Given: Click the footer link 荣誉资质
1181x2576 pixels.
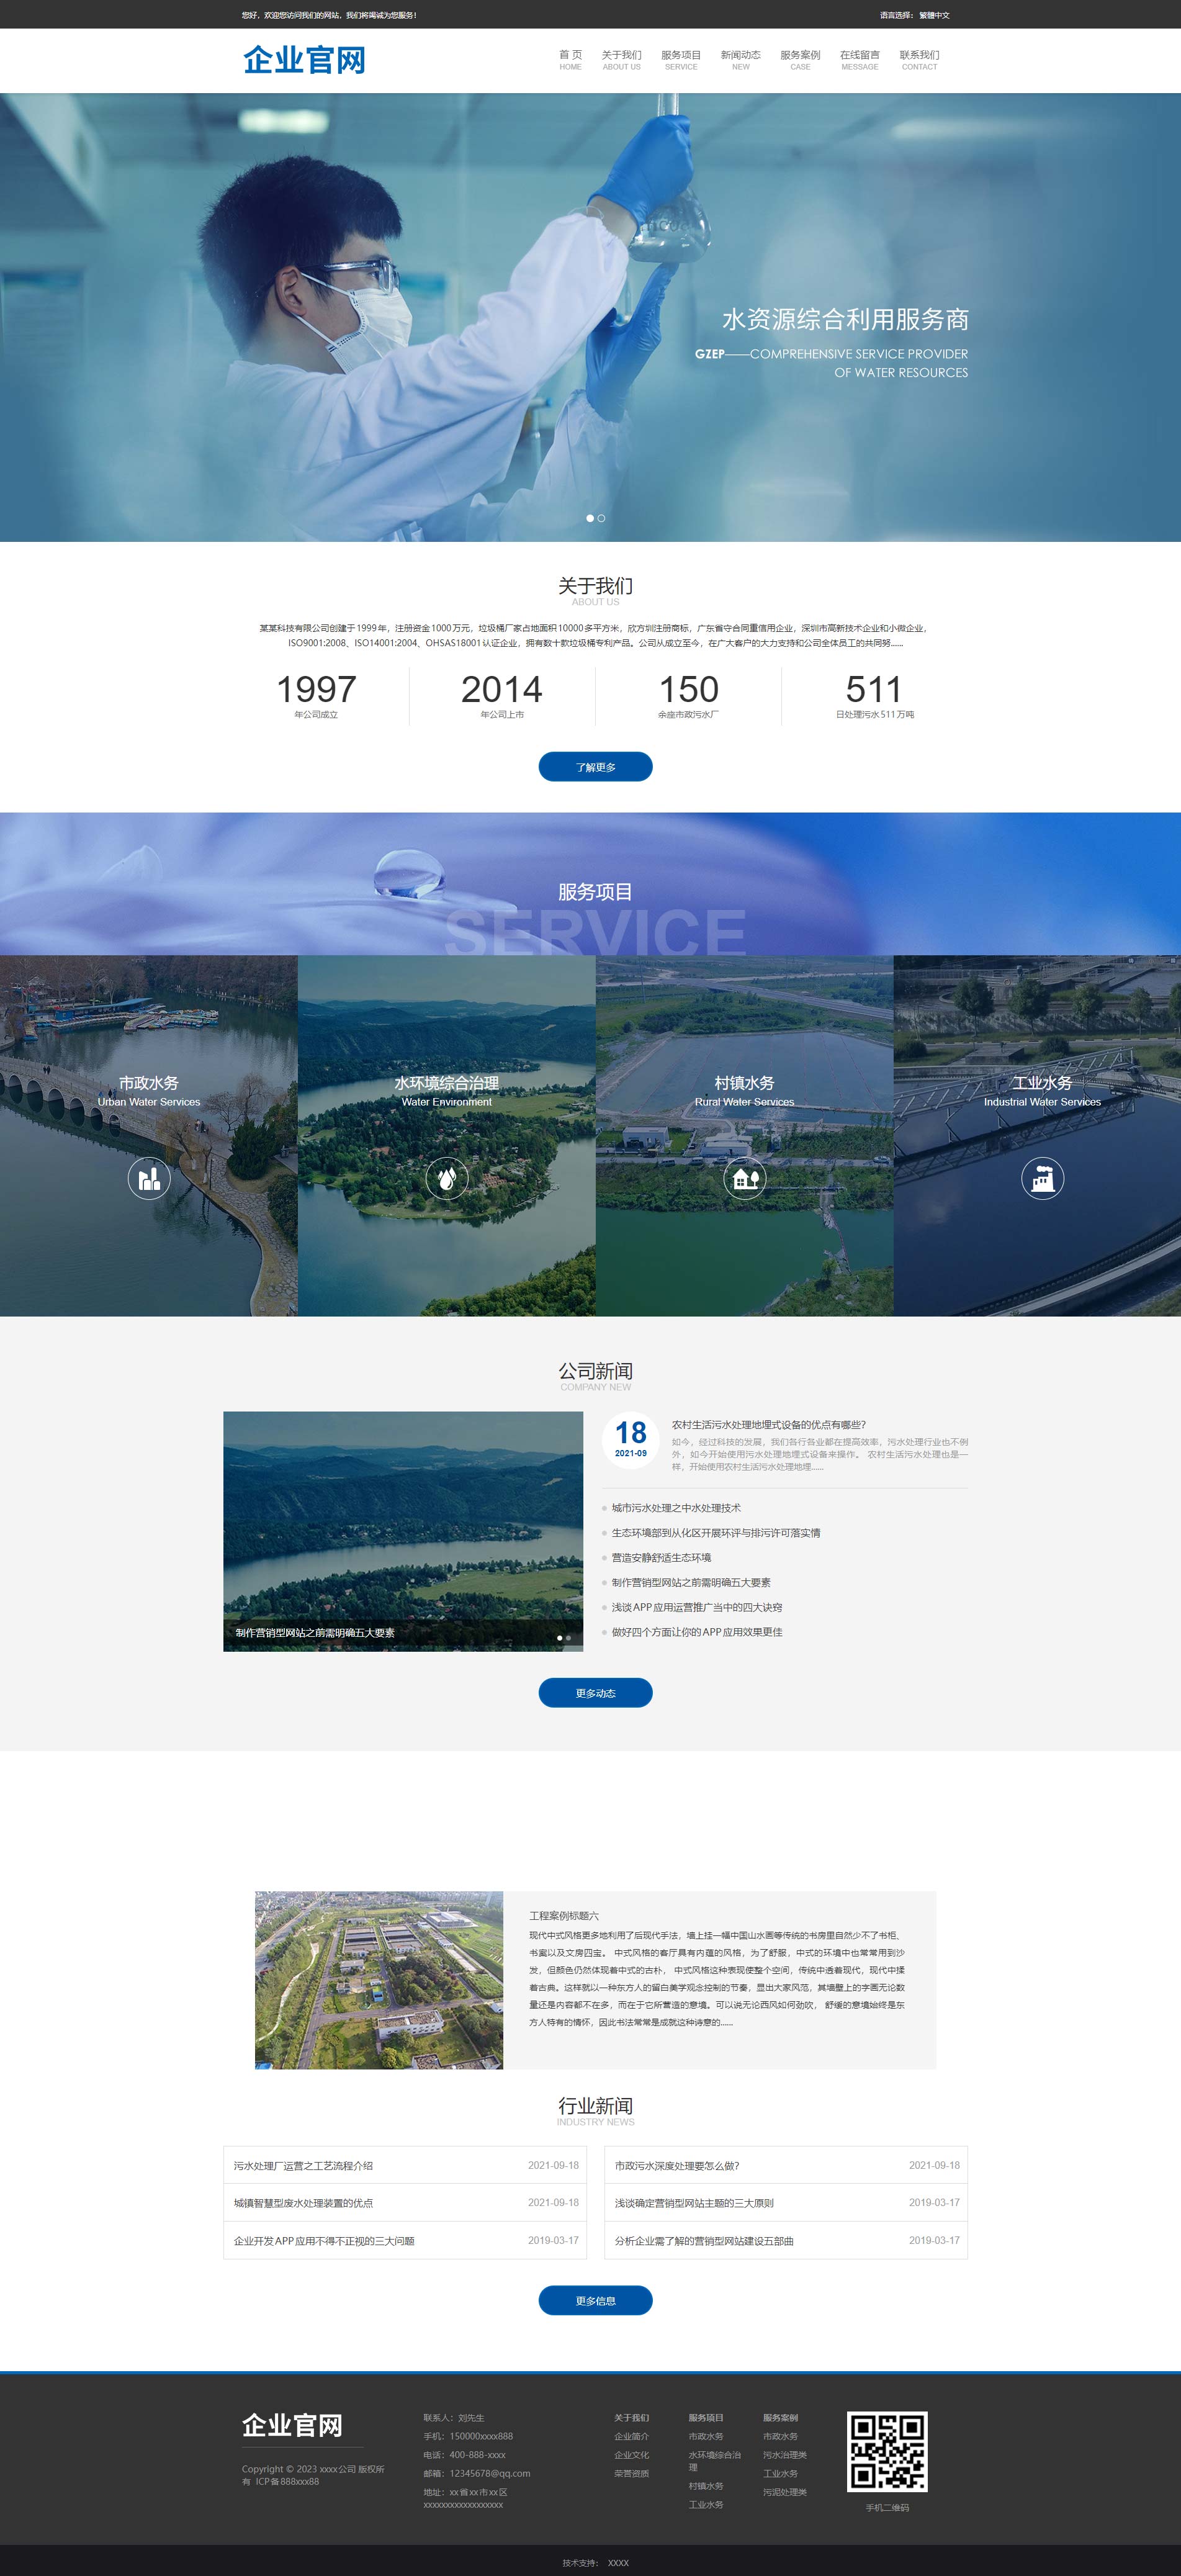Looking at the screenshot, I should click(631, 2474).
